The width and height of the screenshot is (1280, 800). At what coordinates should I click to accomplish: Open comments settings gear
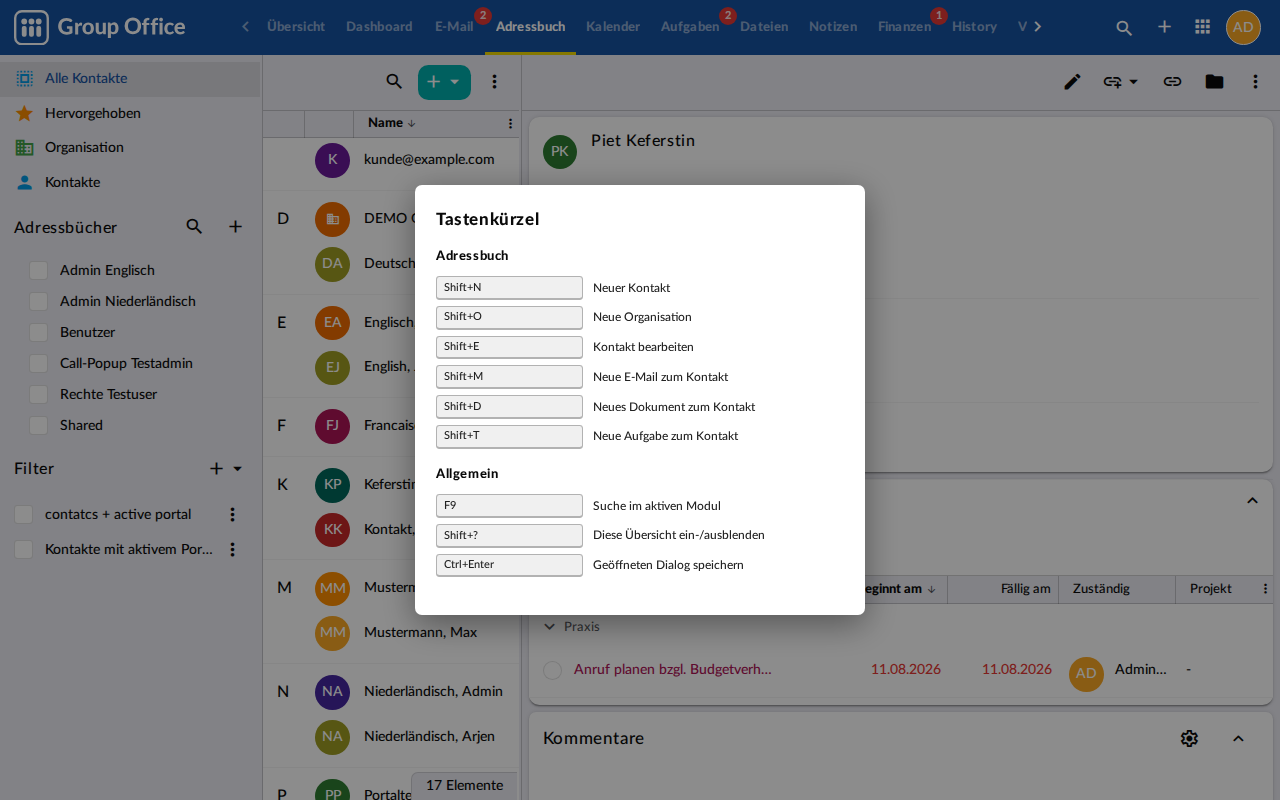point(1189,738)
